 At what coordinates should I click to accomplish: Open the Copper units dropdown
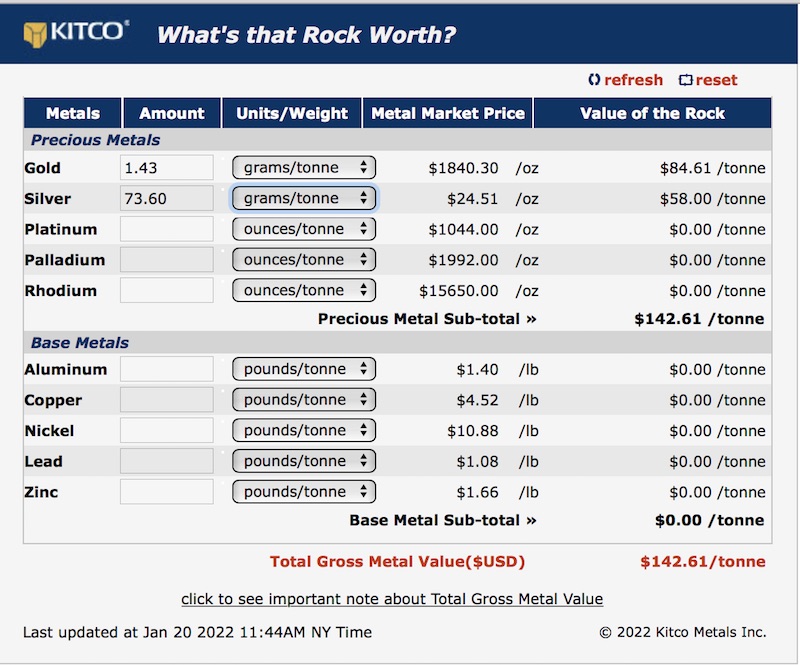click(304, 400)
